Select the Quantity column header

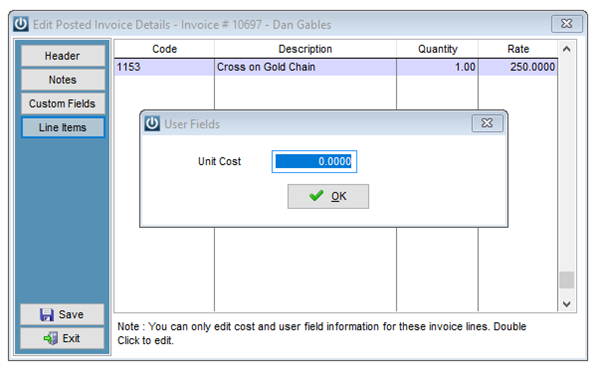coord(437,49)
